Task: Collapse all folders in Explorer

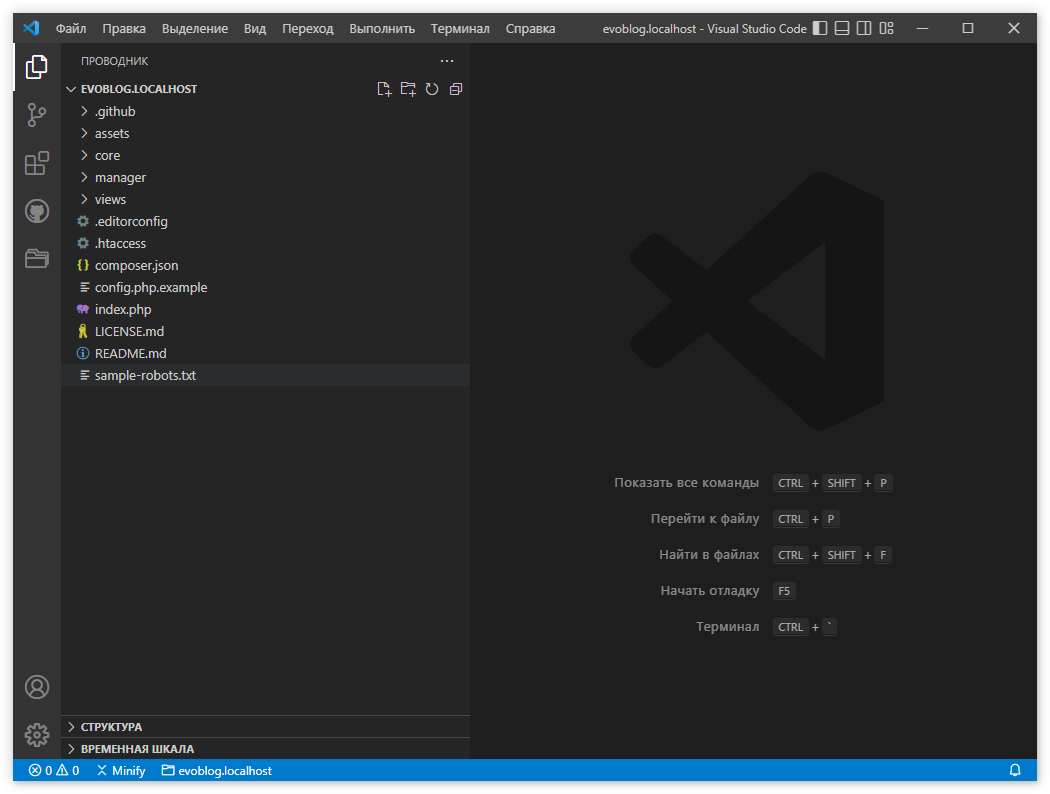Action: [455, 88]
